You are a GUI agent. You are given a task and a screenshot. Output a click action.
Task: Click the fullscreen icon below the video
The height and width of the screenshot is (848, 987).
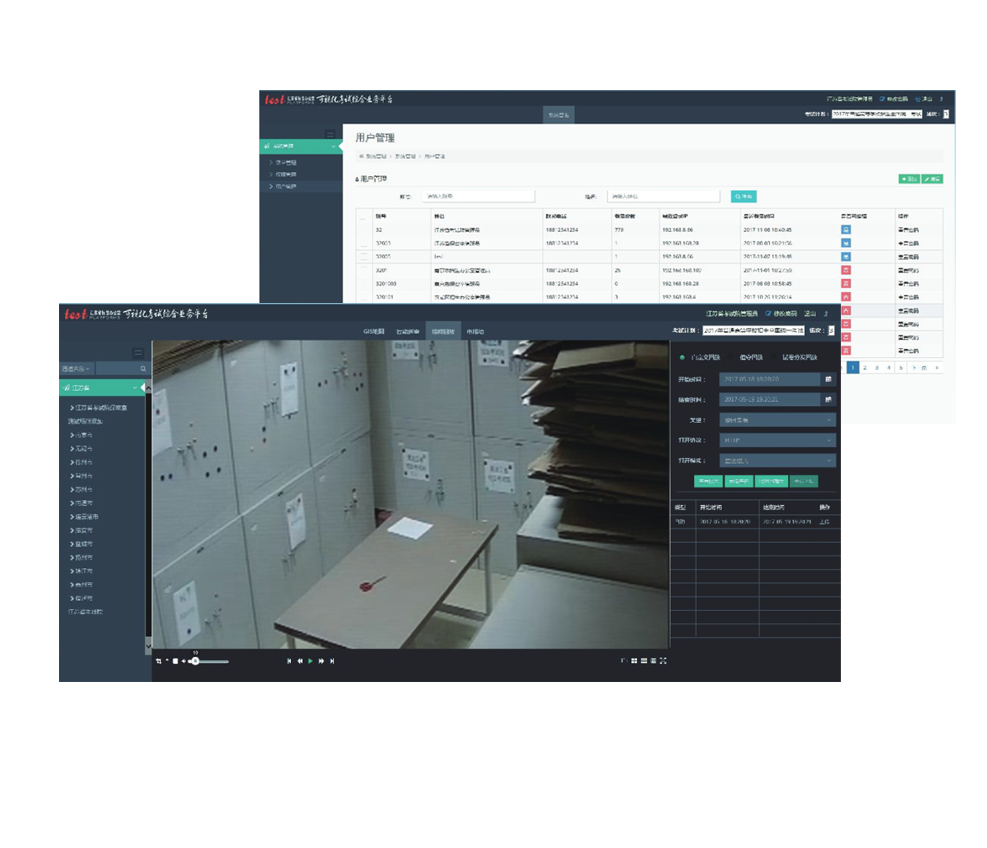coord(663,661)
